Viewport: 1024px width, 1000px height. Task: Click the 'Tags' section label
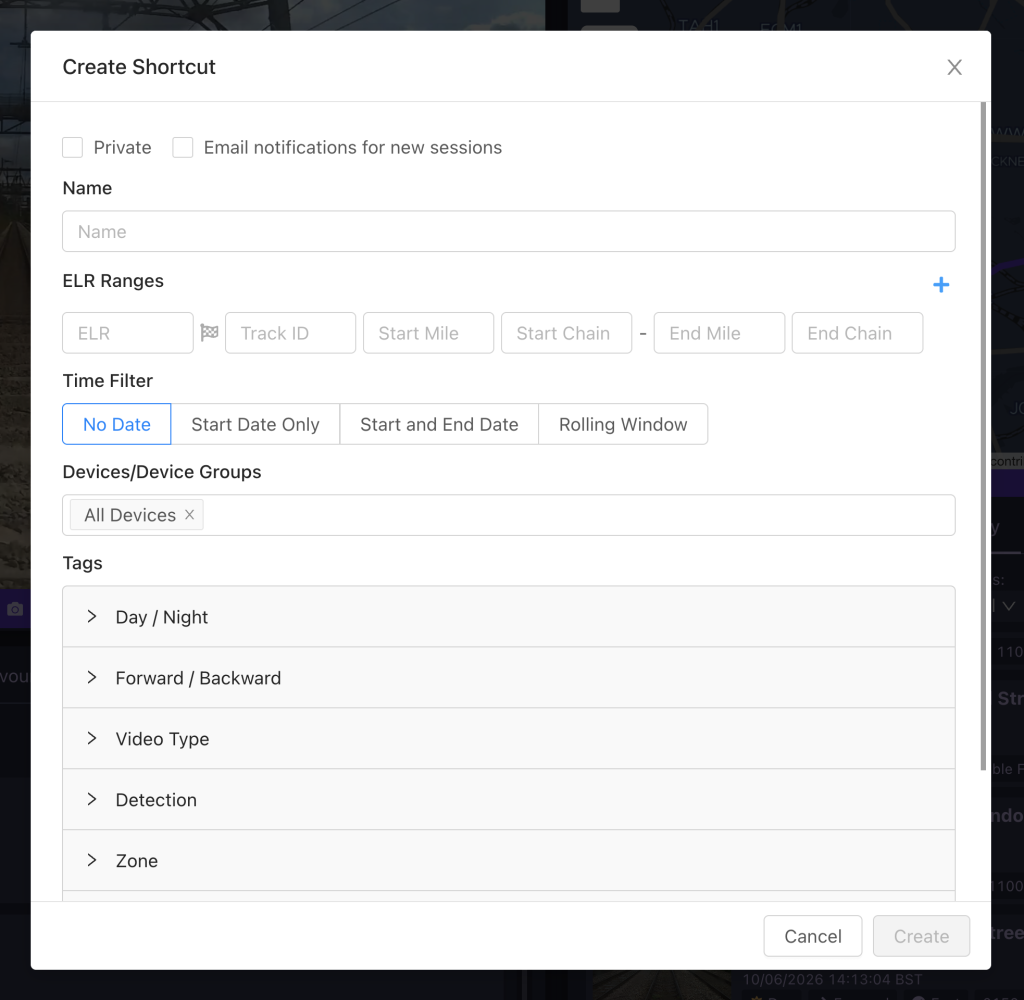(x=82, y=563)
